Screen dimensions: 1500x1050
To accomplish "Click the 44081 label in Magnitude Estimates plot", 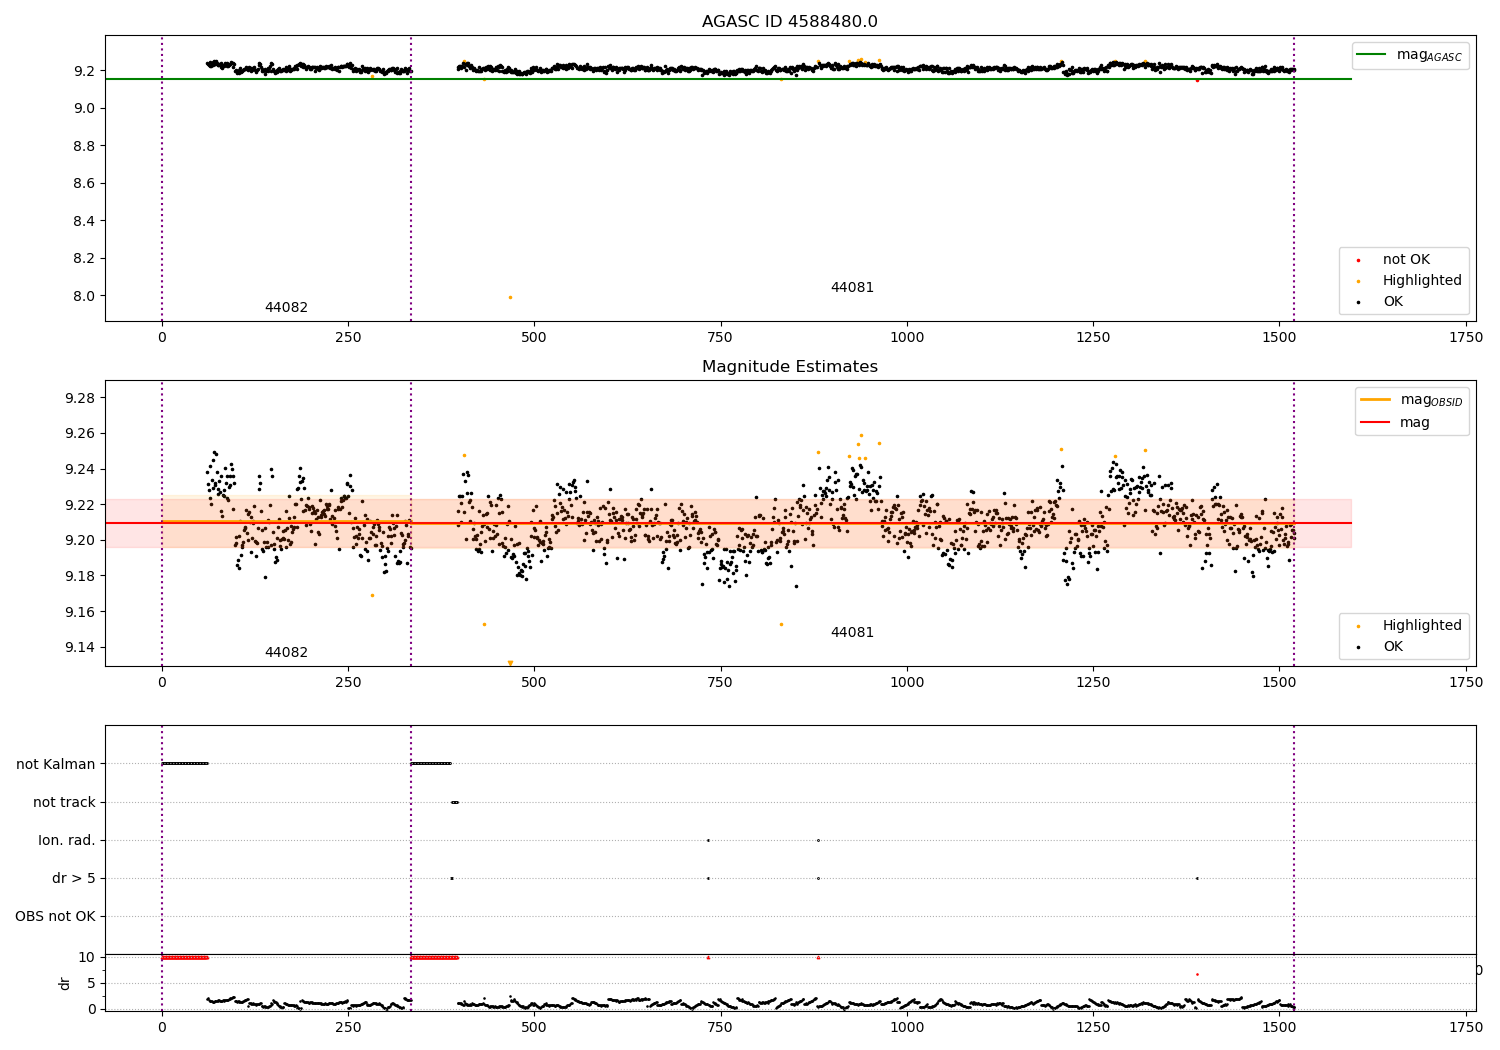I will pyautogui.click(x=852, y=633).
